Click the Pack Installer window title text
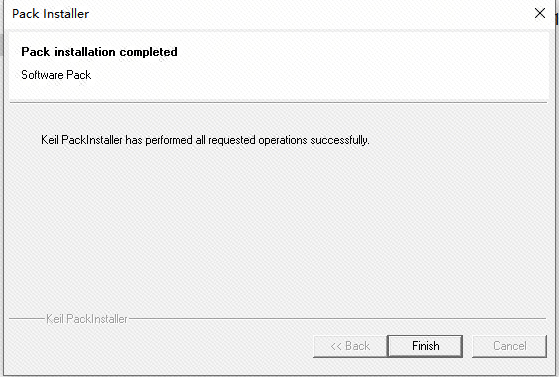 point(50,14)
